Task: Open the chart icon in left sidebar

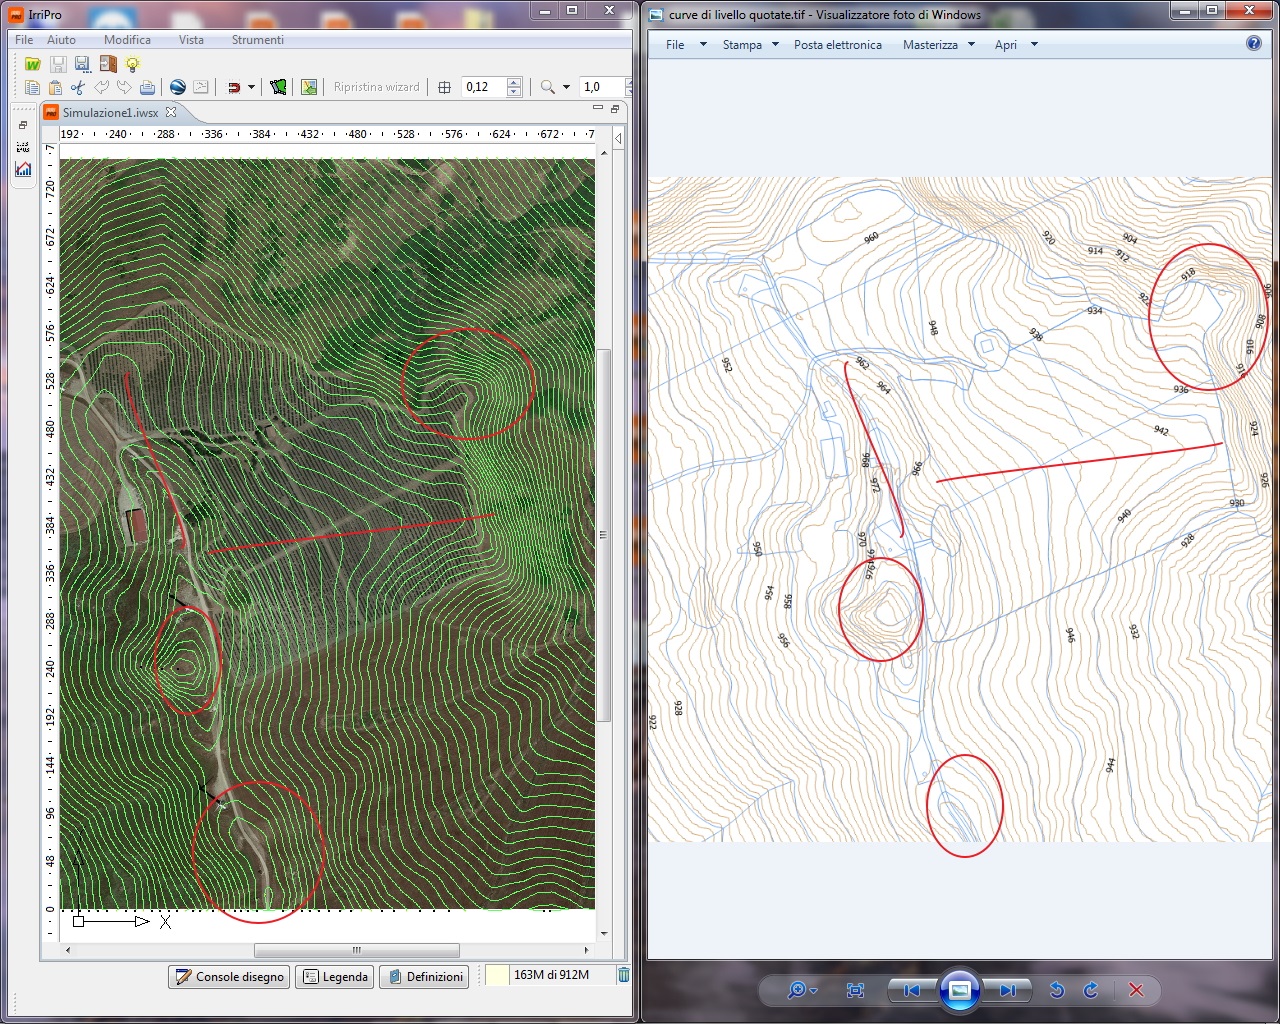Action: tap(23, 169)
